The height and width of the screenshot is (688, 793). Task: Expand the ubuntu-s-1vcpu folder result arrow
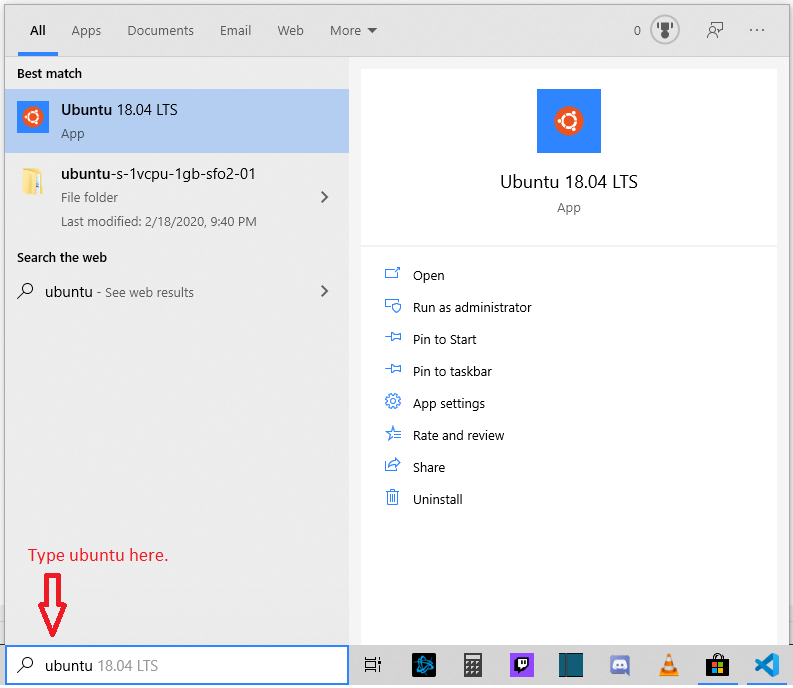(325, 197)
